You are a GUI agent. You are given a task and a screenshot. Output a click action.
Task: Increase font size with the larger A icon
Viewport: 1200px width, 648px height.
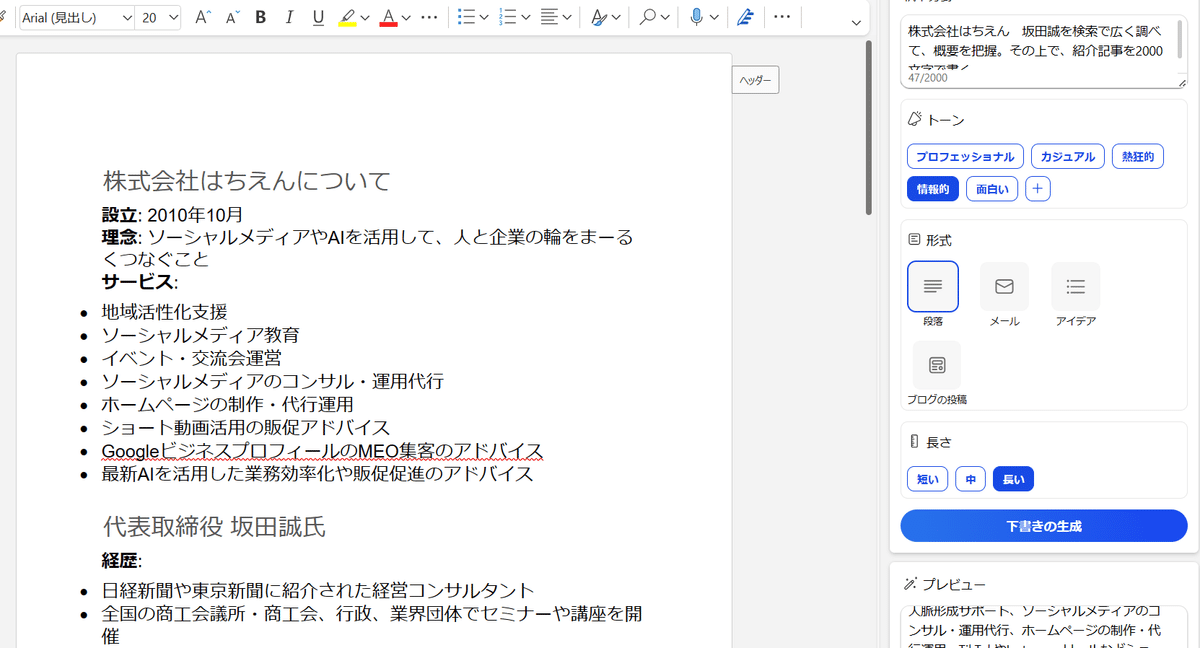pyautogui.click(x=203, y=18)
